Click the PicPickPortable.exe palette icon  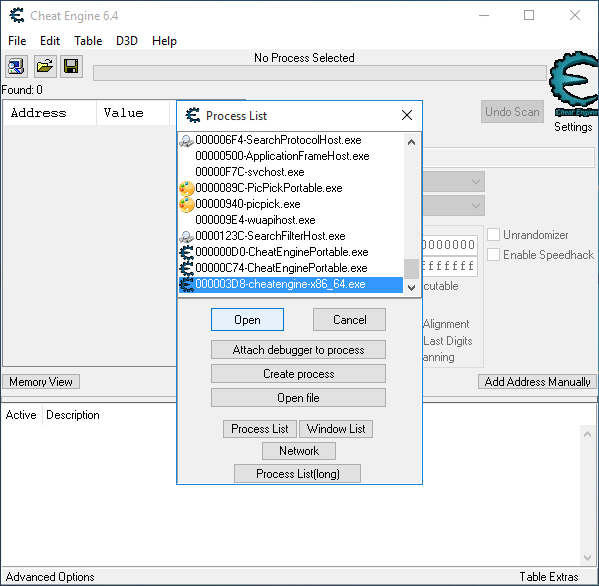(x=186, y=188)
